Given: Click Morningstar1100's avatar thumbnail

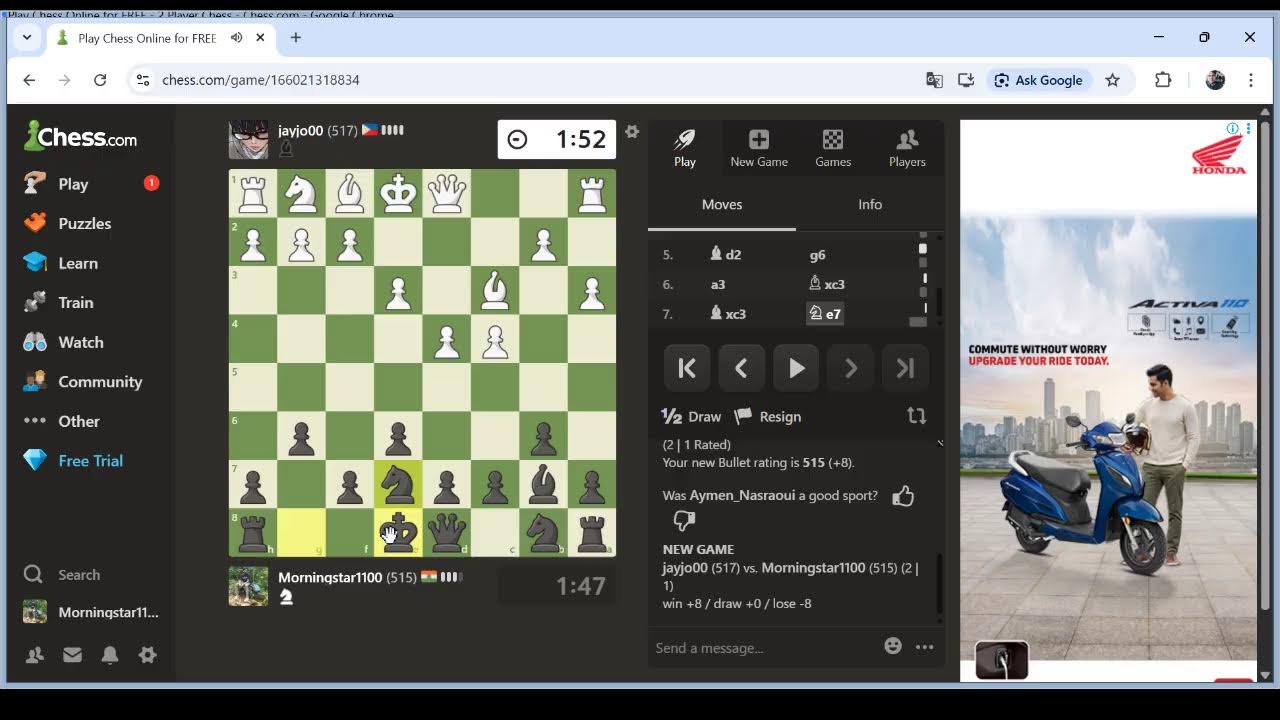Looking at the screenshot, I should click(248, 587).
